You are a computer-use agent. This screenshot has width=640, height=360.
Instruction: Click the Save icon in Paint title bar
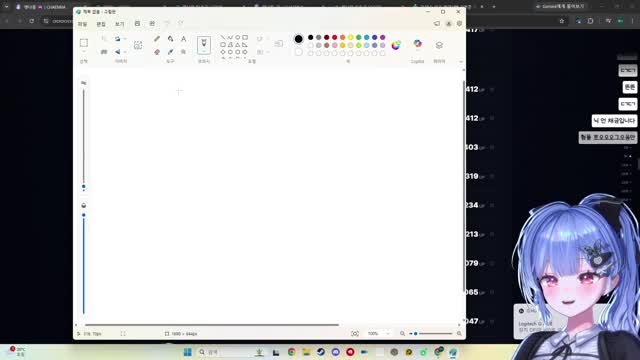137,24
